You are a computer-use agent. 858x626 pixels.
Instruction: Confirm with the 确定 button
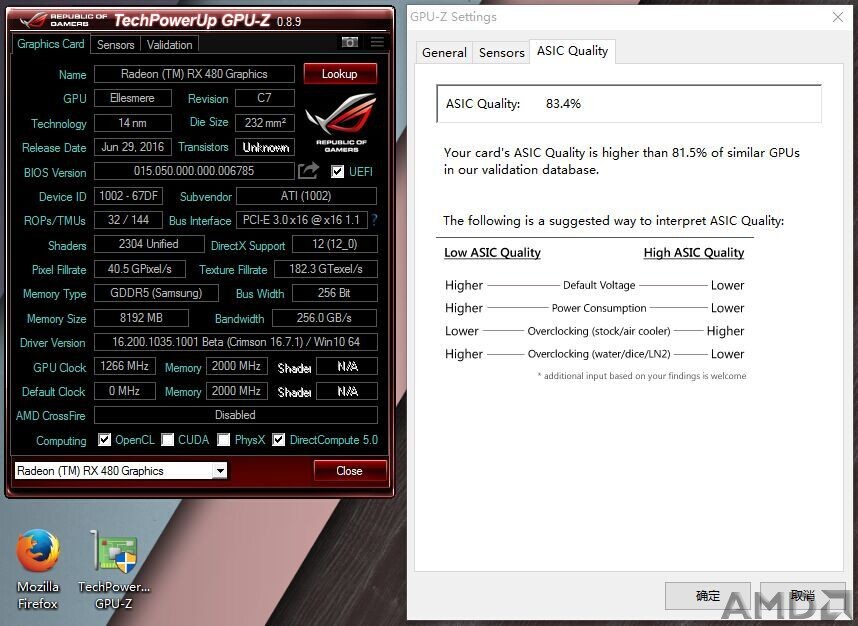tap(708, 595)
